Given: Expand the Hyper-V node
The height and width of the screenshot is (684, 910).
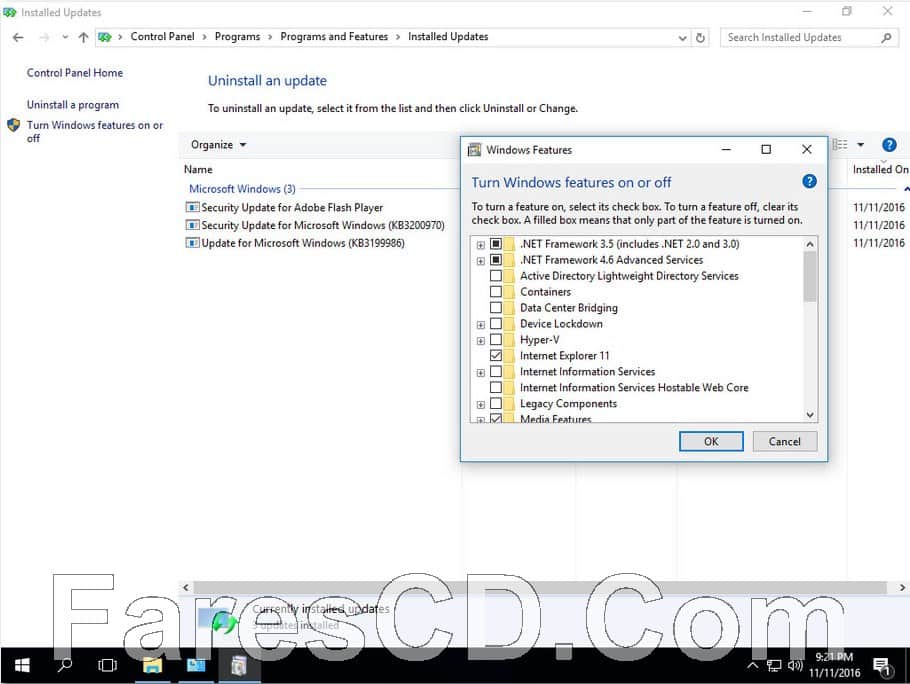Looking at the screenshot, I should pyautogui.click(x=481, y=341).
